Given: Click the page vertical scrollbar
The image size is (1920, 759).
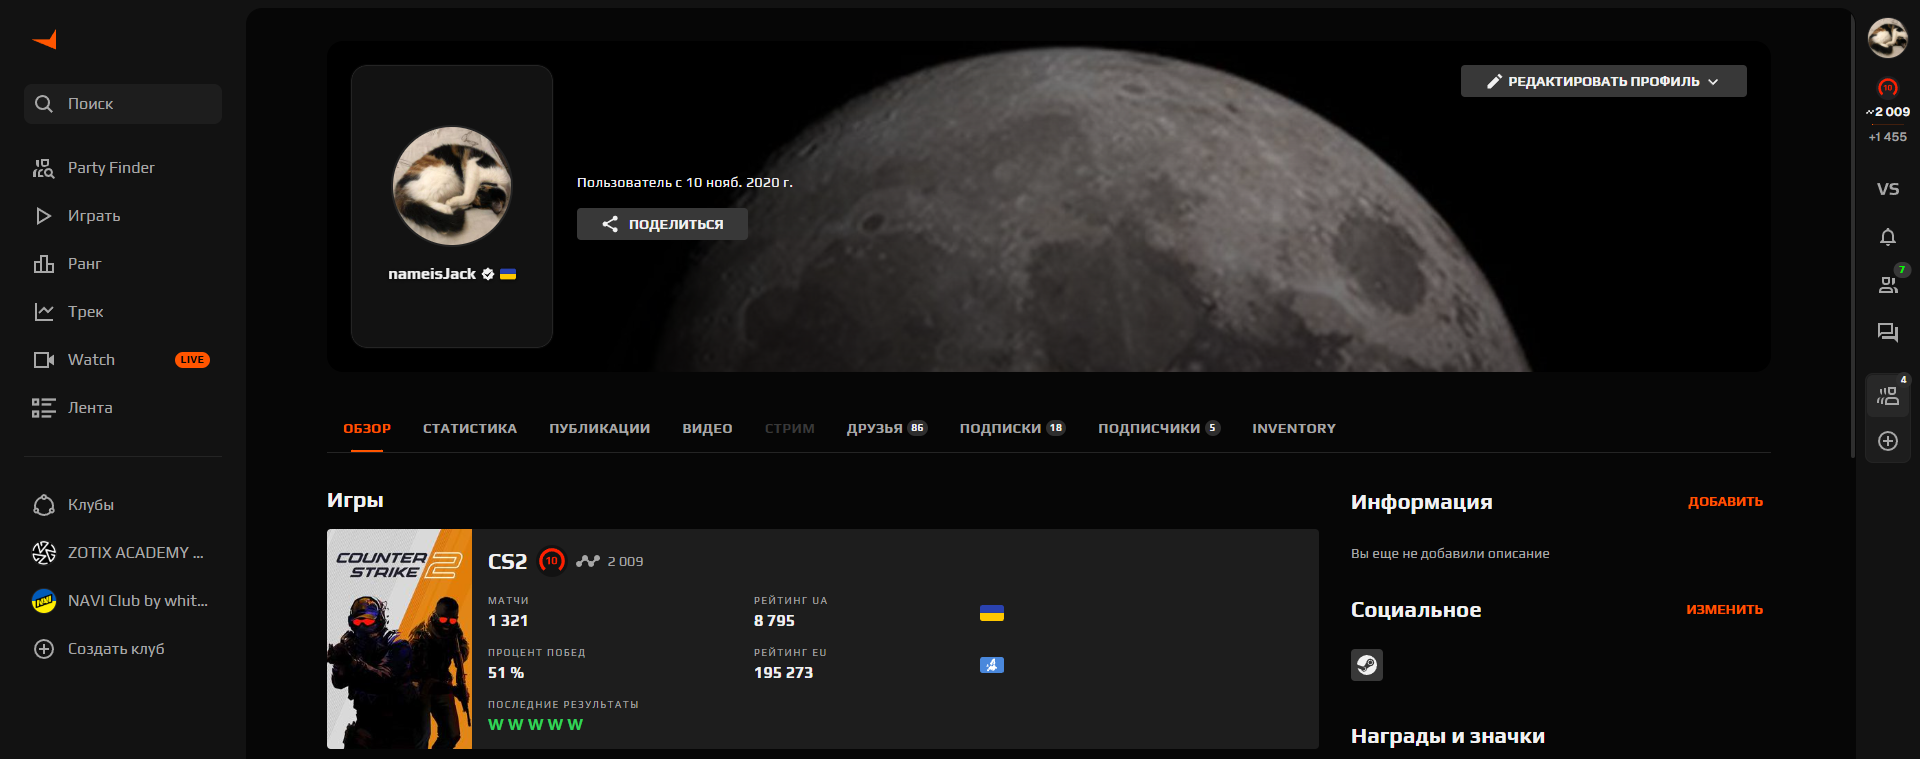Looking at the screenshot, I should pyautogui.click(x=1853, y=235).
